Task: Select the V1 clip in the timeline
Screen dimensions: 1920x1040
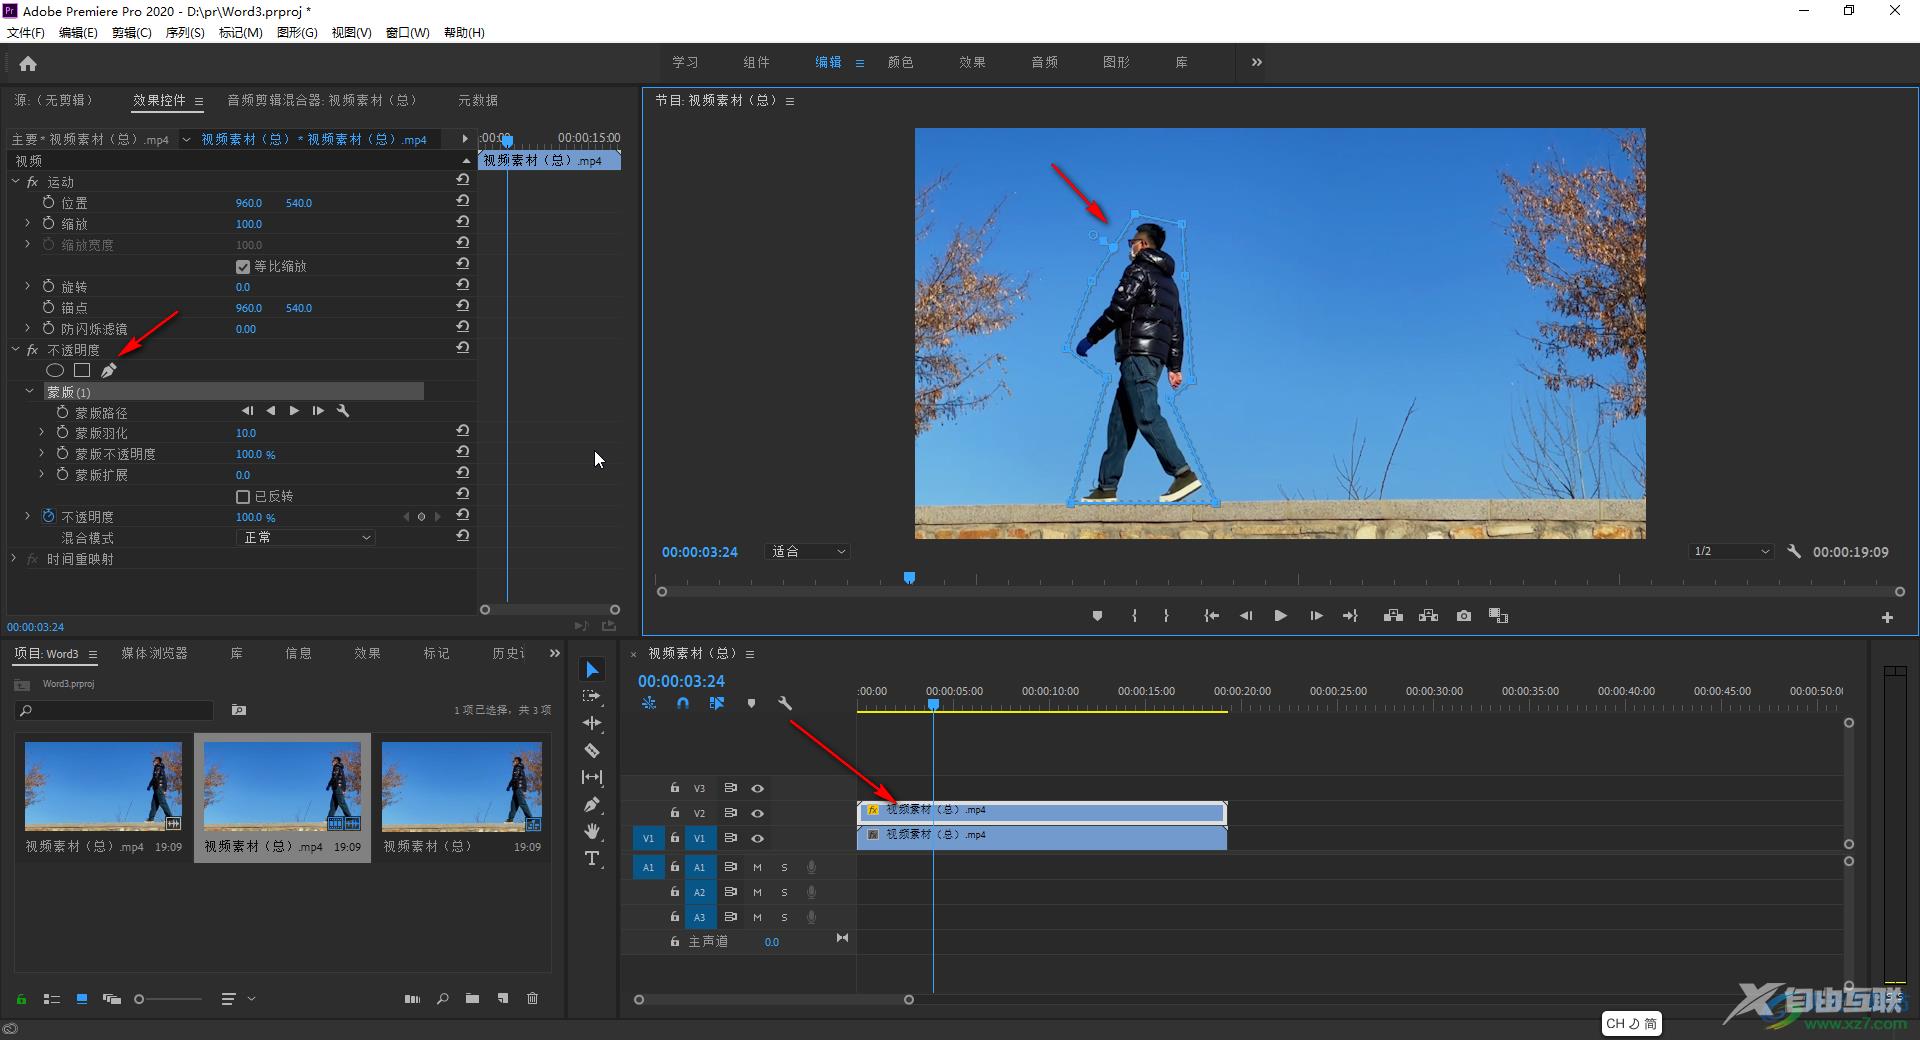Action: [1041, 838]
